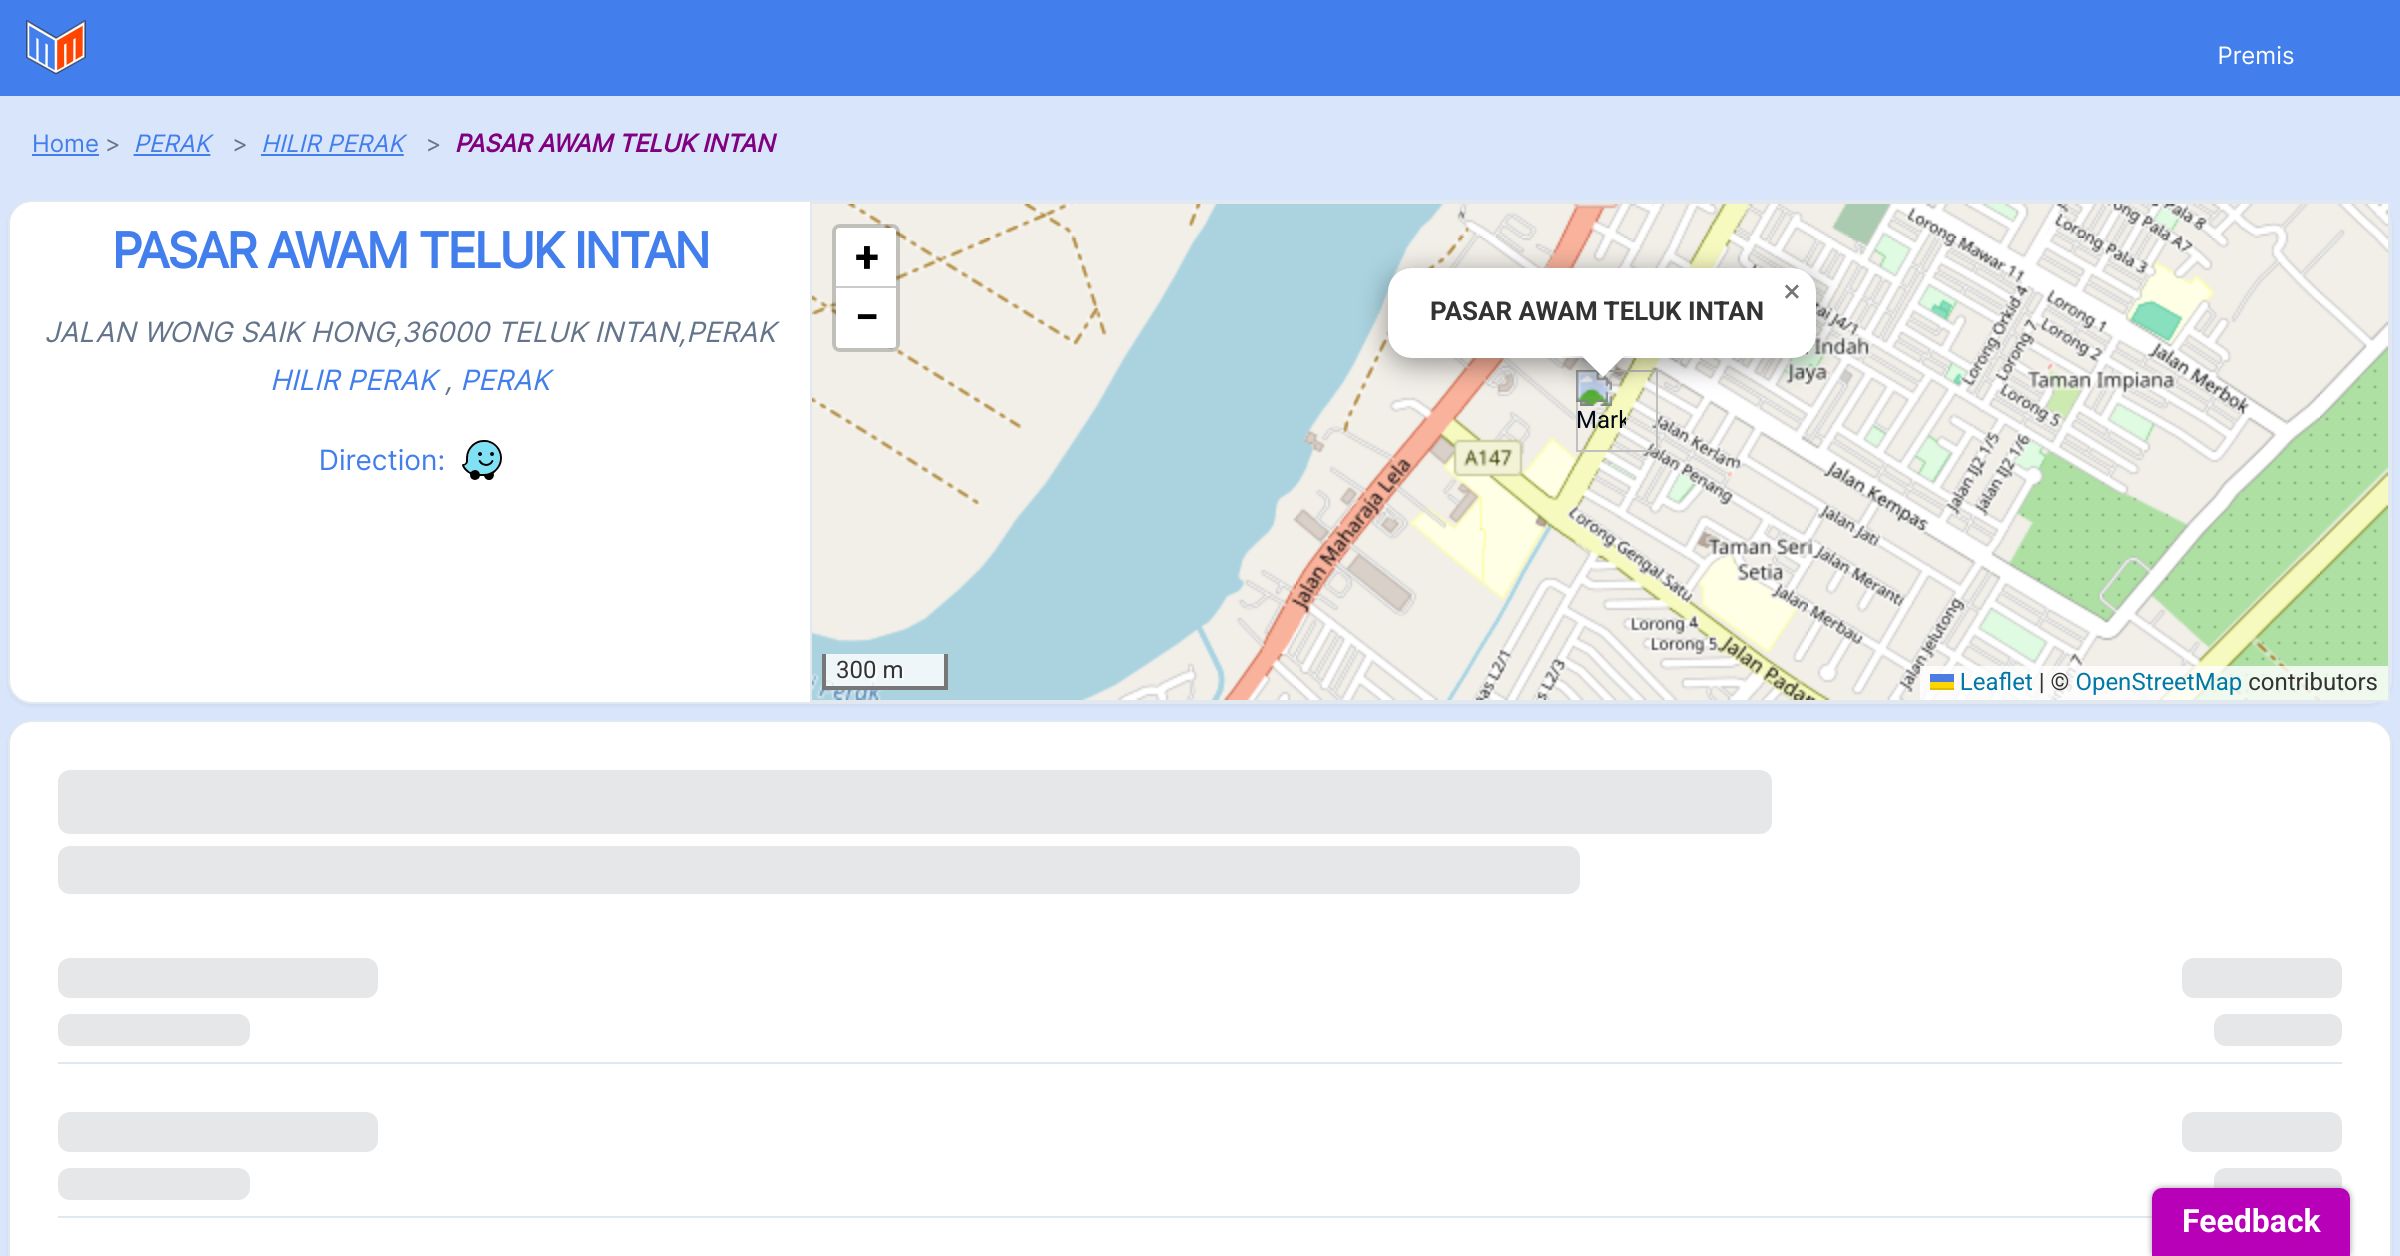
Task: Open the Feedback button
Action: pos(2250,1221)
